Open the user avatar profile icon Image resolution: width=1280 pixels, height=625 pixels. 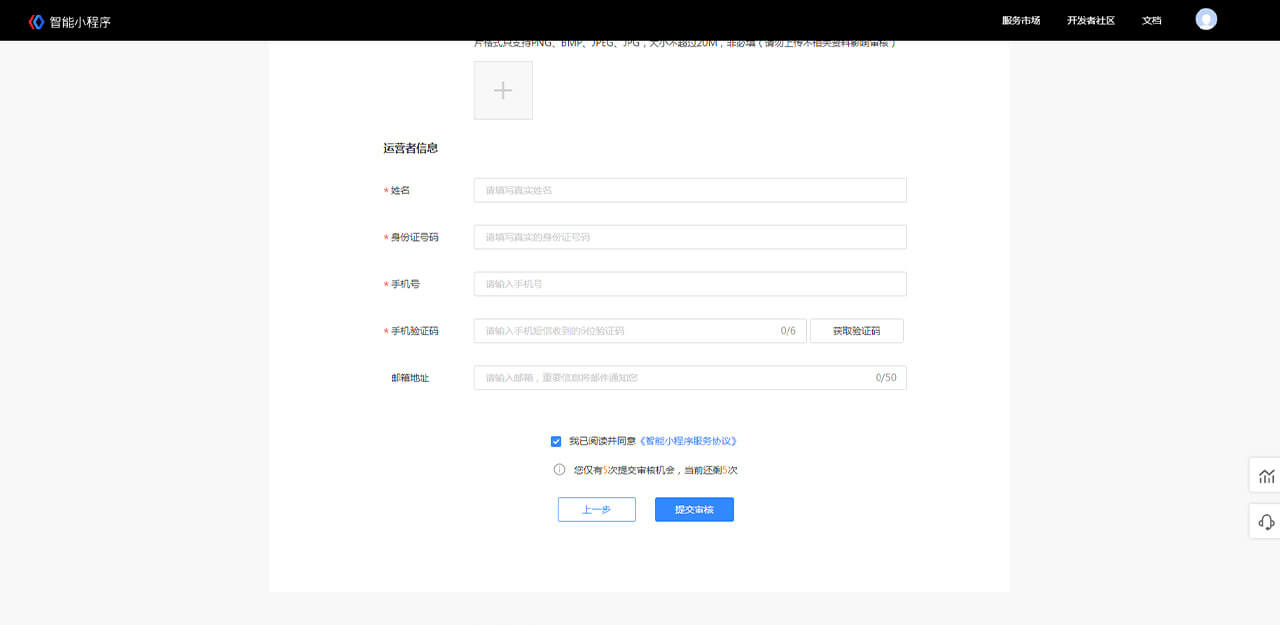1205,19
